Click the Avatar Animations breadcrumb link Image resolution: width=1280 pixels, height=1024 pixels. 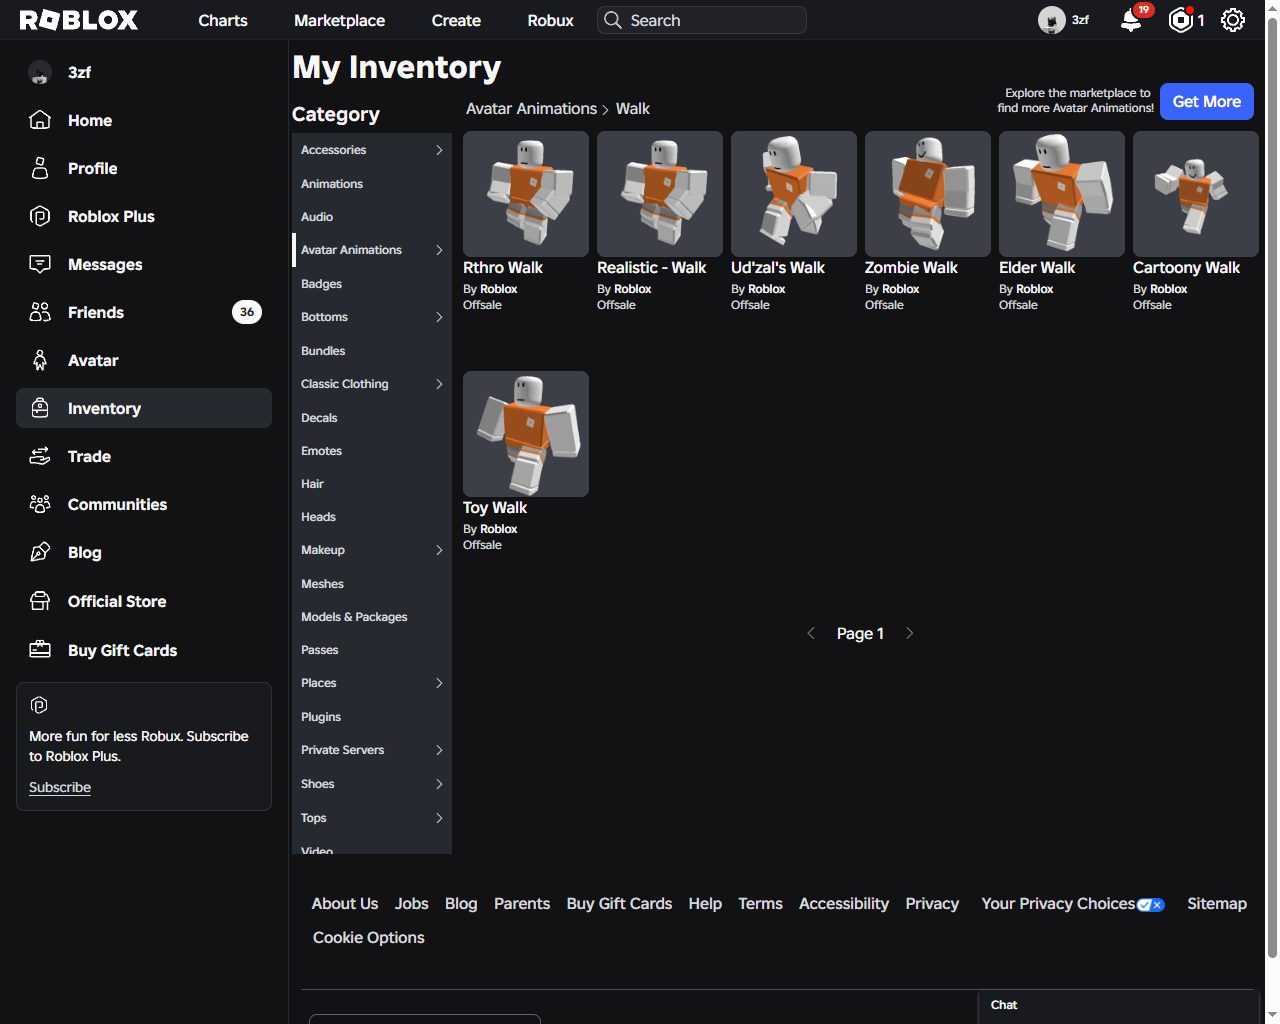point(532,109)
